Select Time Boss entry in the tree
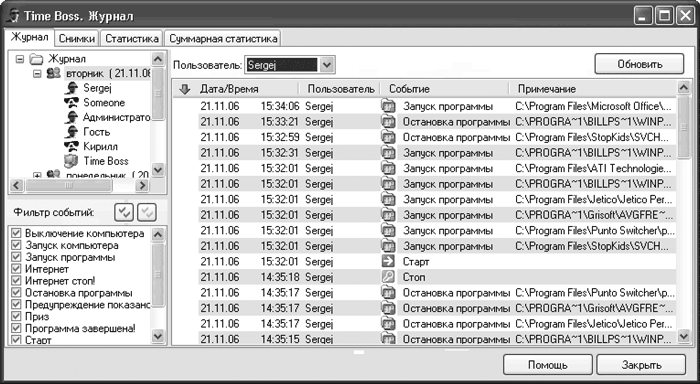This screenshot has width=700, height=384. point(106,161)
